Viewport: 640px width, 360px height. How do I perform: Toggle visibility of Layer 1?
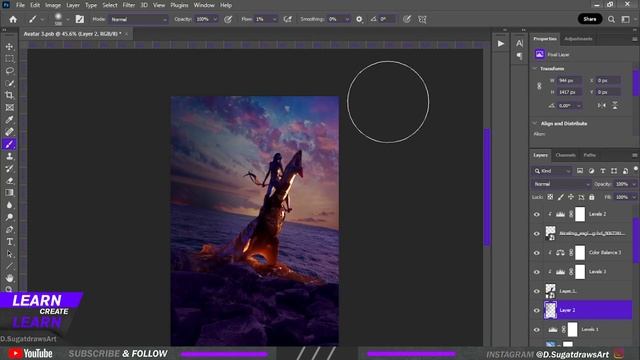(537, 291)
